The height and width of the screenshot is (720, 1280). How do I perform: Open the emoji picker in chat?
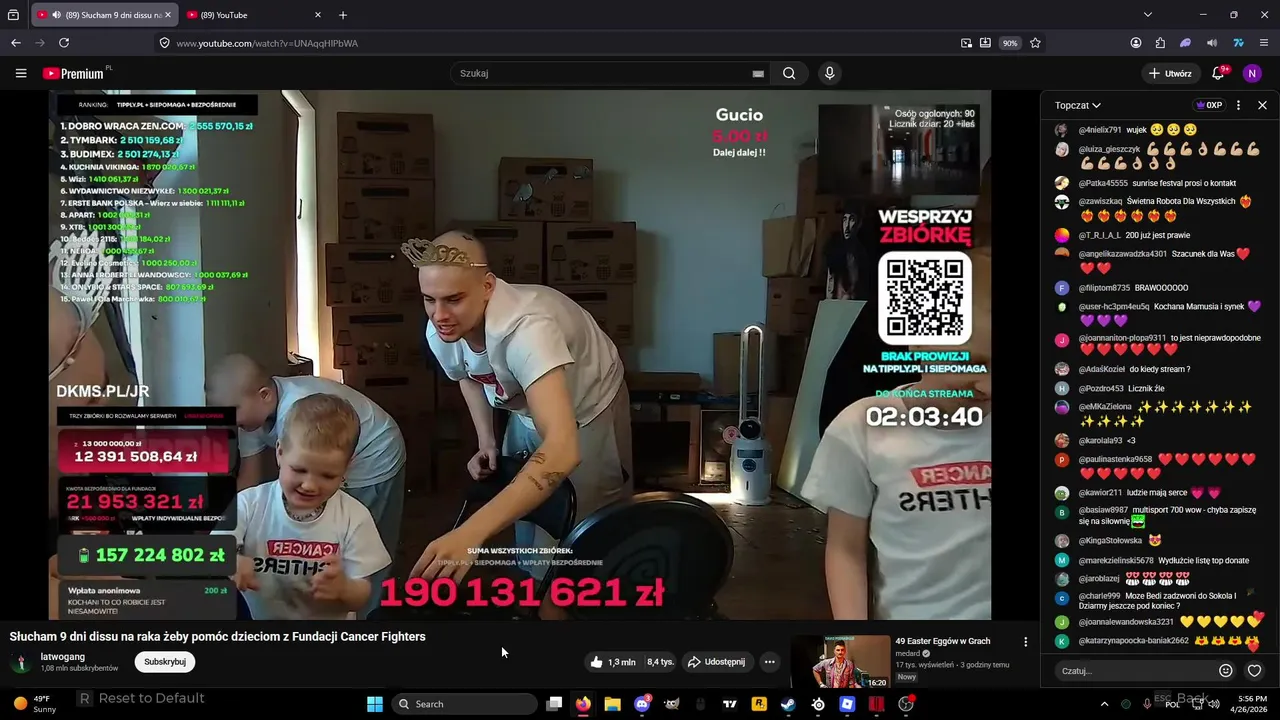(1226, 671)
